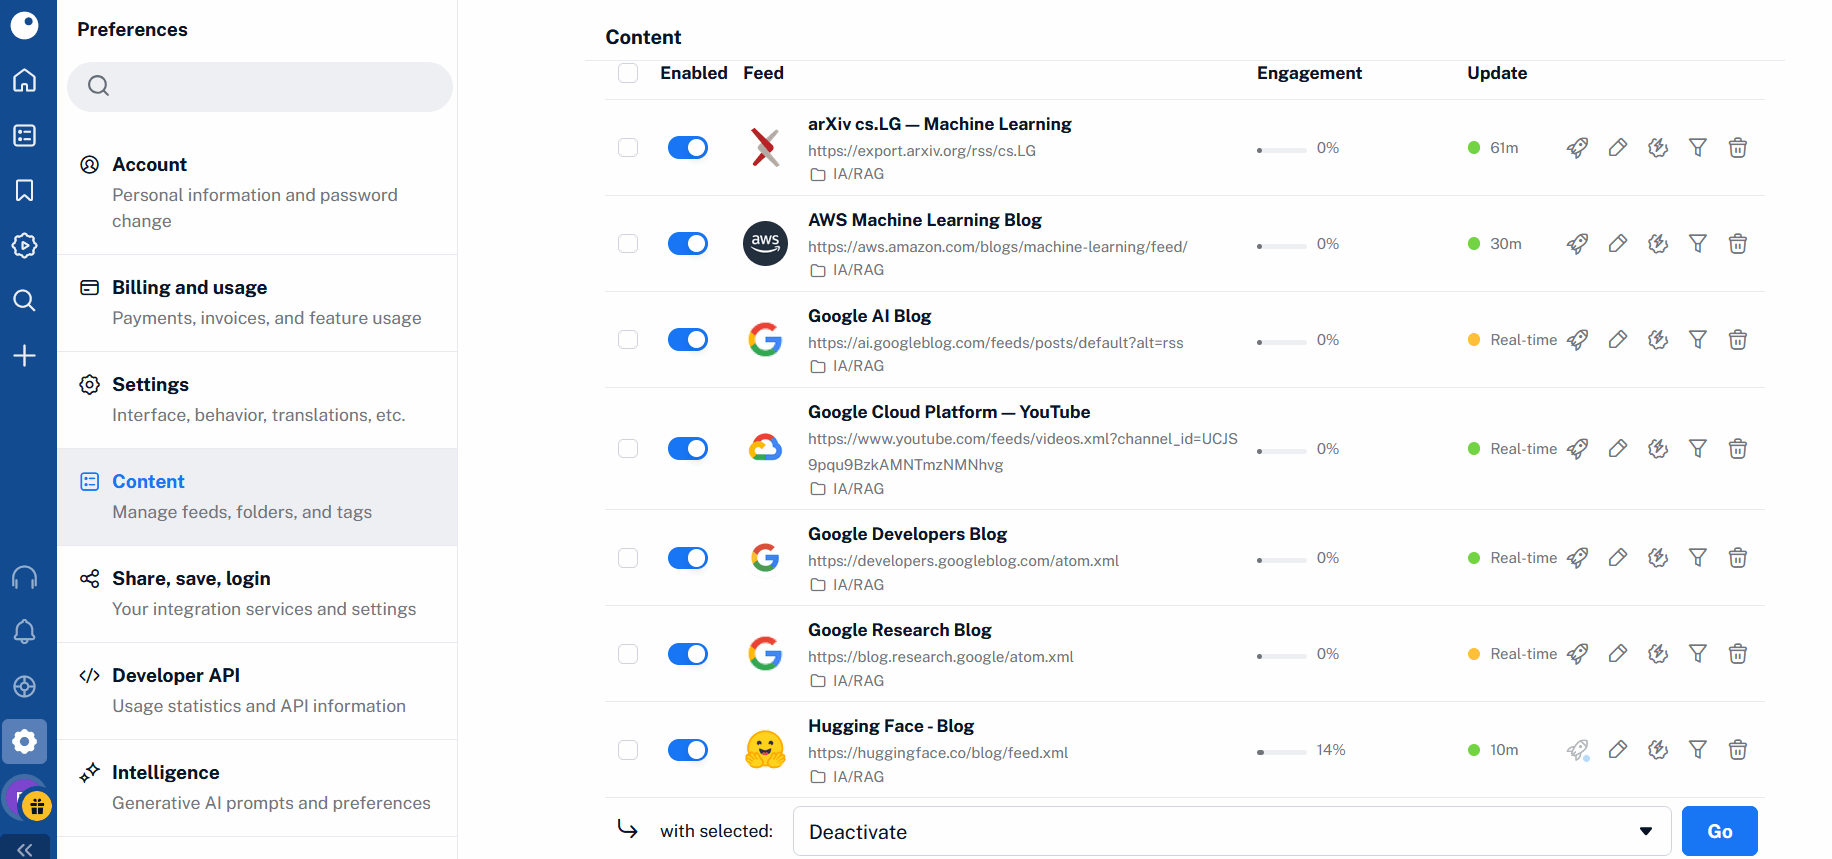Click the engagement bar for Hugging Face Blog
Image resolution: width=1832 pixels, height=859 pixels.
[1281, 751]
